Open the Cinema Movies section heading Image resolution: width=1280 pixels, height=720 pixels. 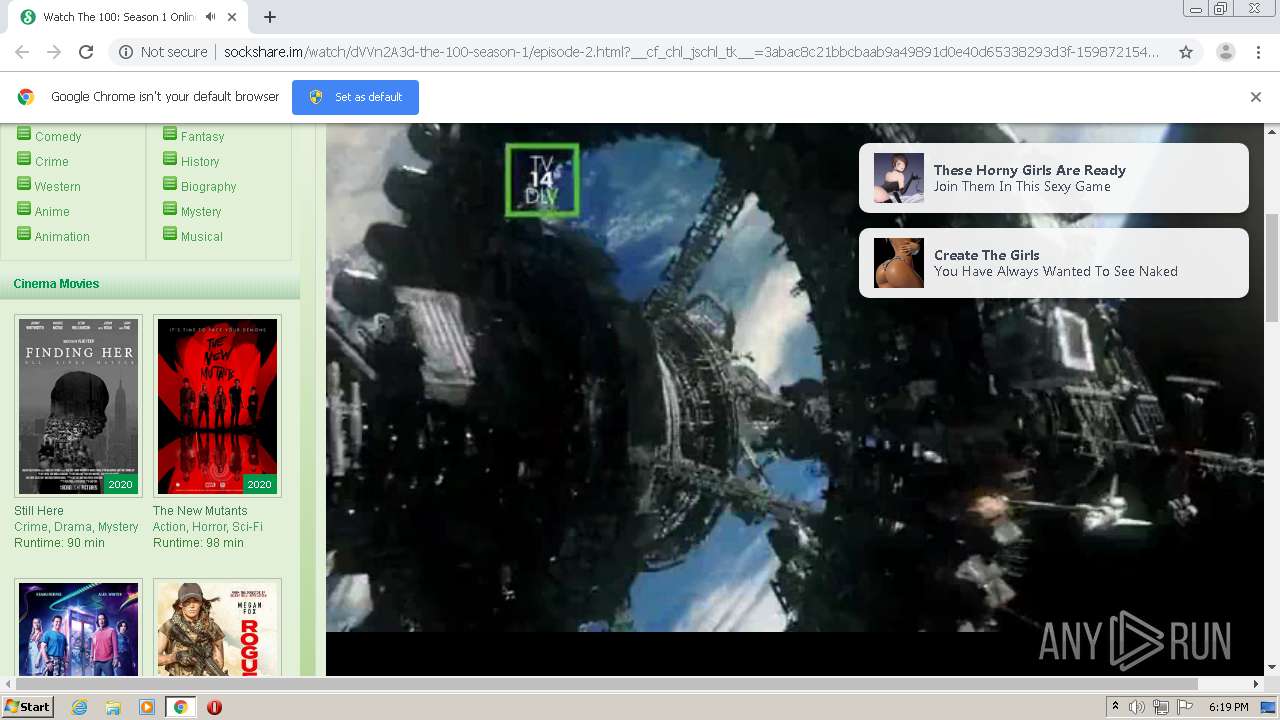pos(56,284)
